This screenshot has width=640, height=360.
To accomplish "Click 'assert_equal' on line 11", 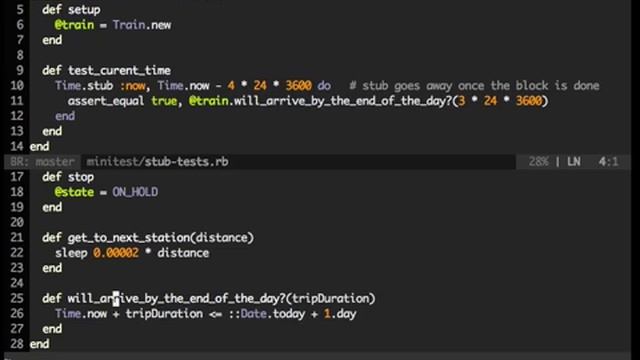I will [x=106, y=101].
